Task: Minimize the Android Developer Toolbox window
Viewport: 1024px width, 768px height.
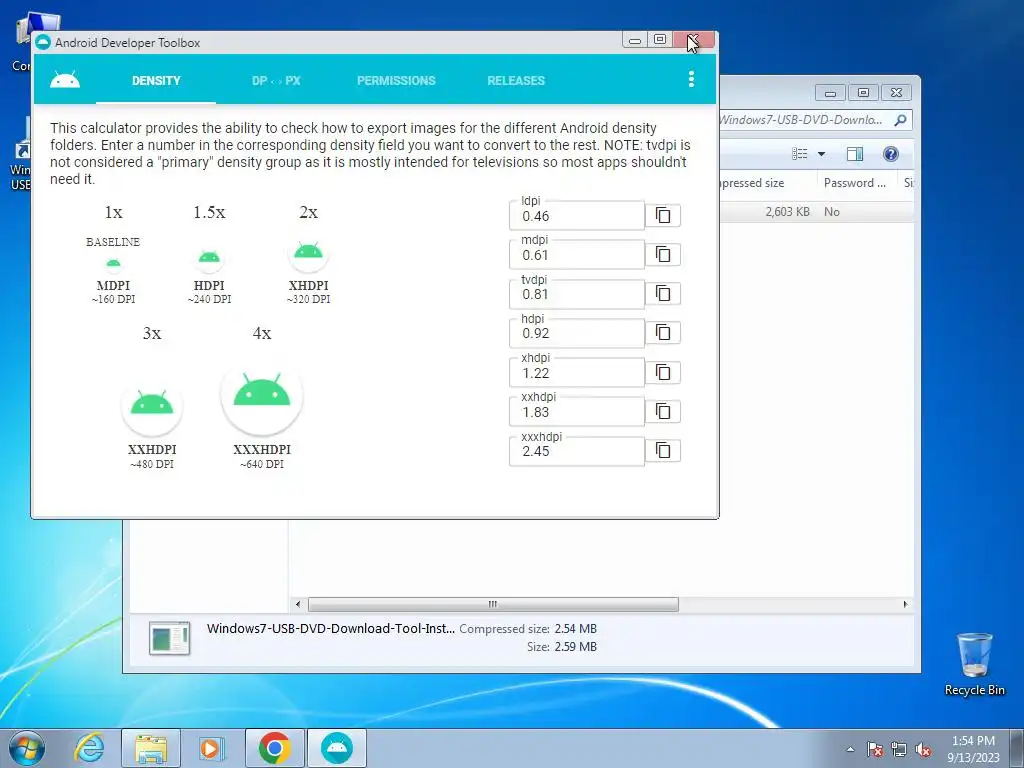Action: click(x=634, y=40)
